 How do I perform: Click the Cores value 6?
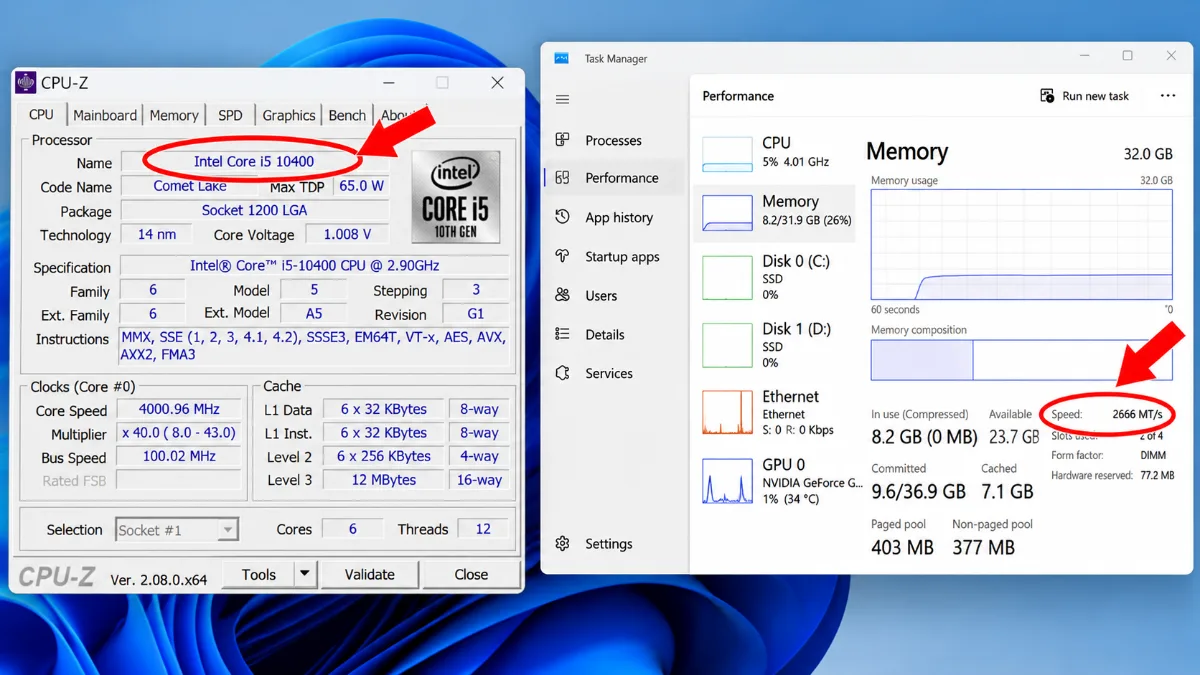[352, 529]
